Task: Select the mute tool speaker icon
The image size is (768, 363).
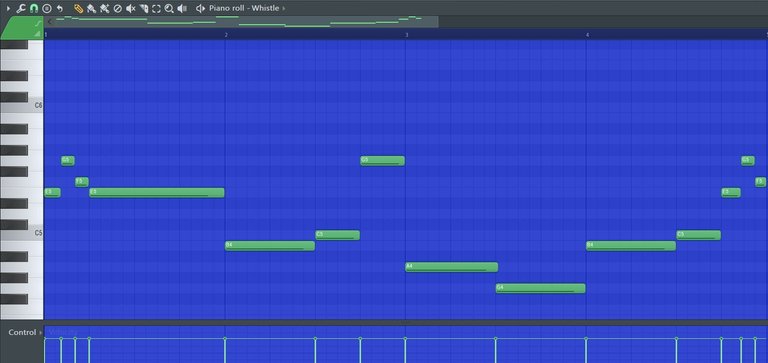Action: point(130,8)
